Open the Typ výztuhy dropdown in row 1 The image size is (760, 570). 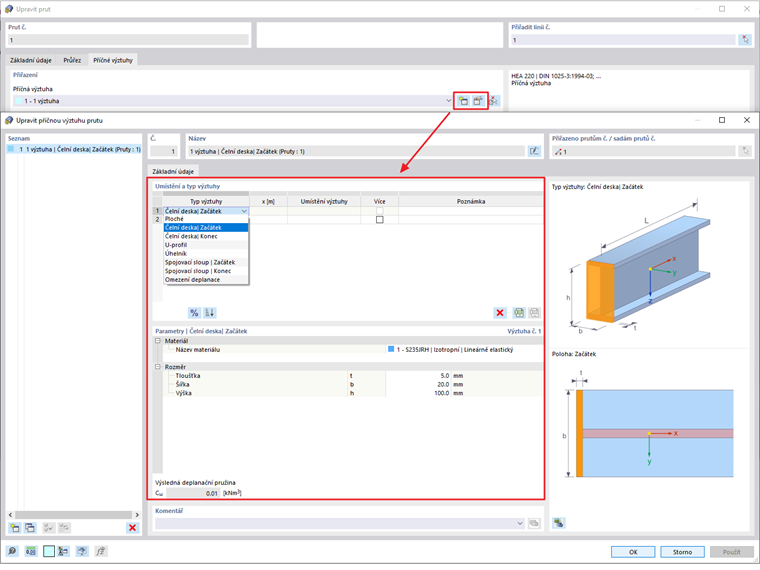click(x=244, y=211)
